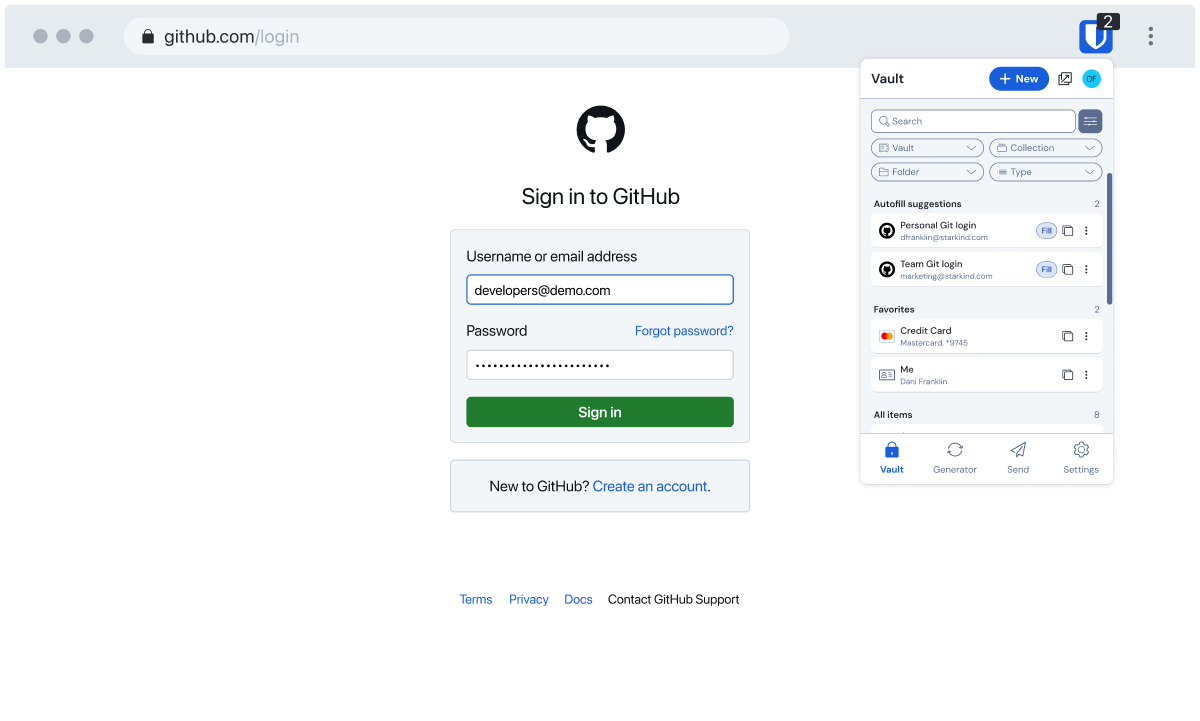
Task: Open more options for the Me identity
Action: pyautogui.click(x=1086, y=375)
